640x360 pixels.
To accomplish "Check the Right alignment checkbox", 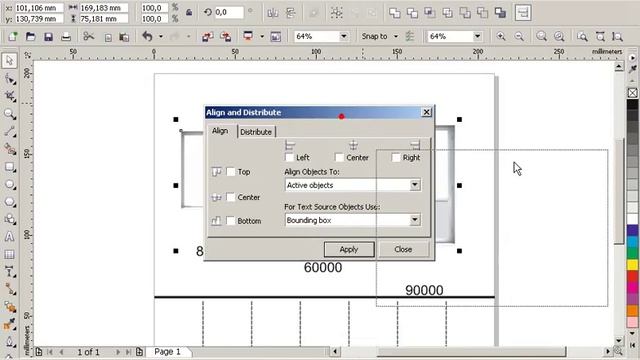I will pyautogui.click(x=396, y=157).
